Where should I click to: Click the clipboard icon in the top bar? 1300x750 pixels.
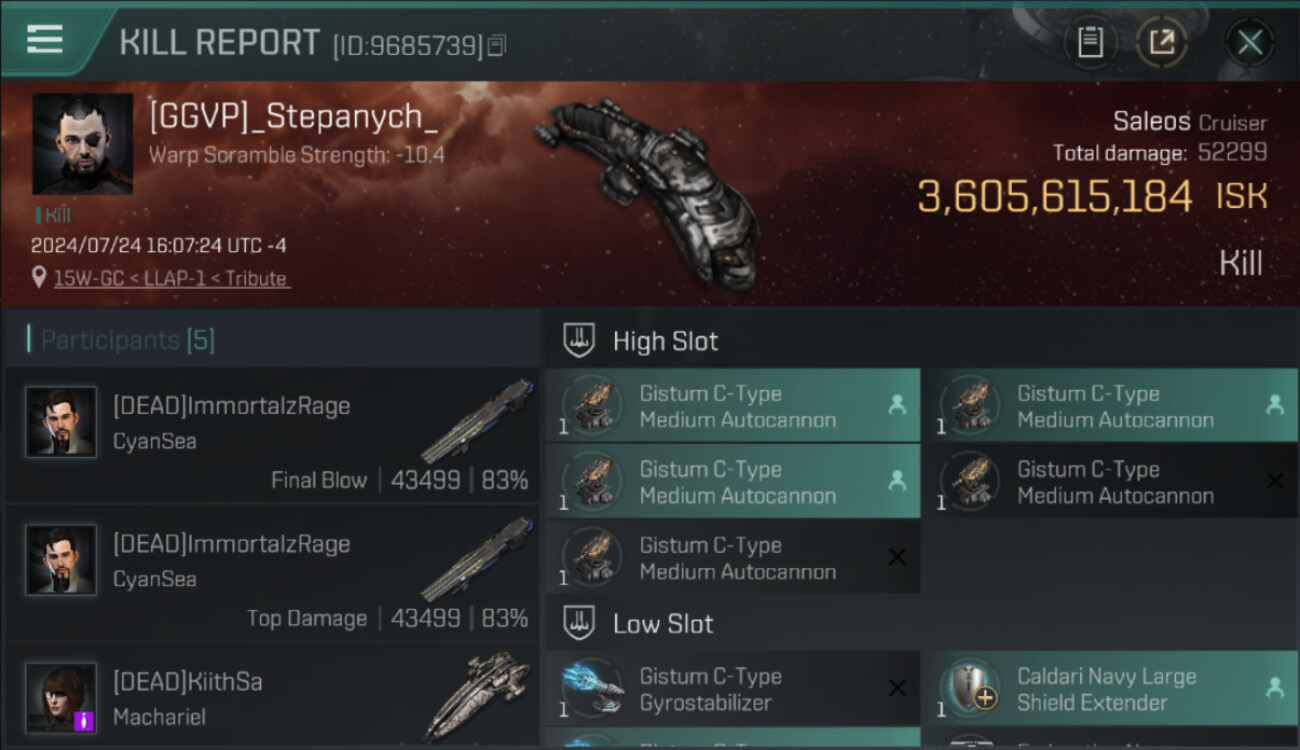1090,43
